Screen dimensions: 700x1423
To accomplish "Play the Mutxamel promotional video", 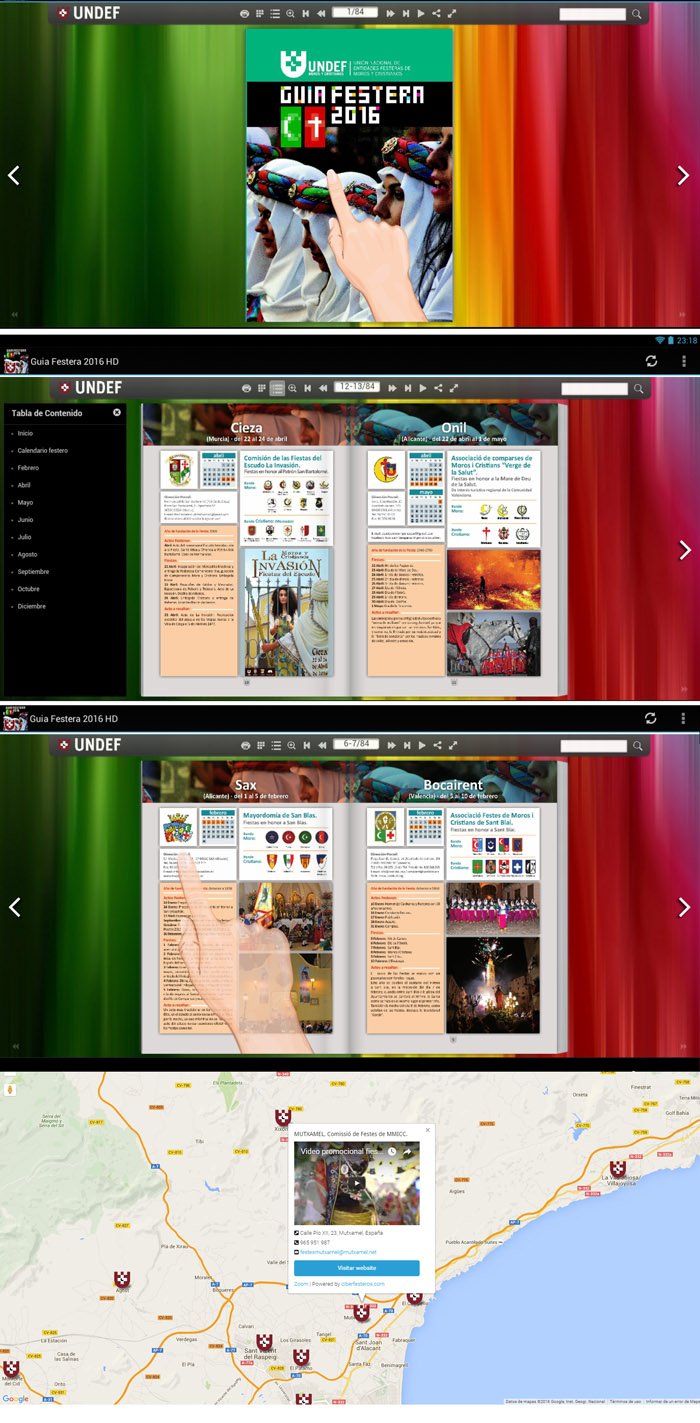I will 356,1183.
